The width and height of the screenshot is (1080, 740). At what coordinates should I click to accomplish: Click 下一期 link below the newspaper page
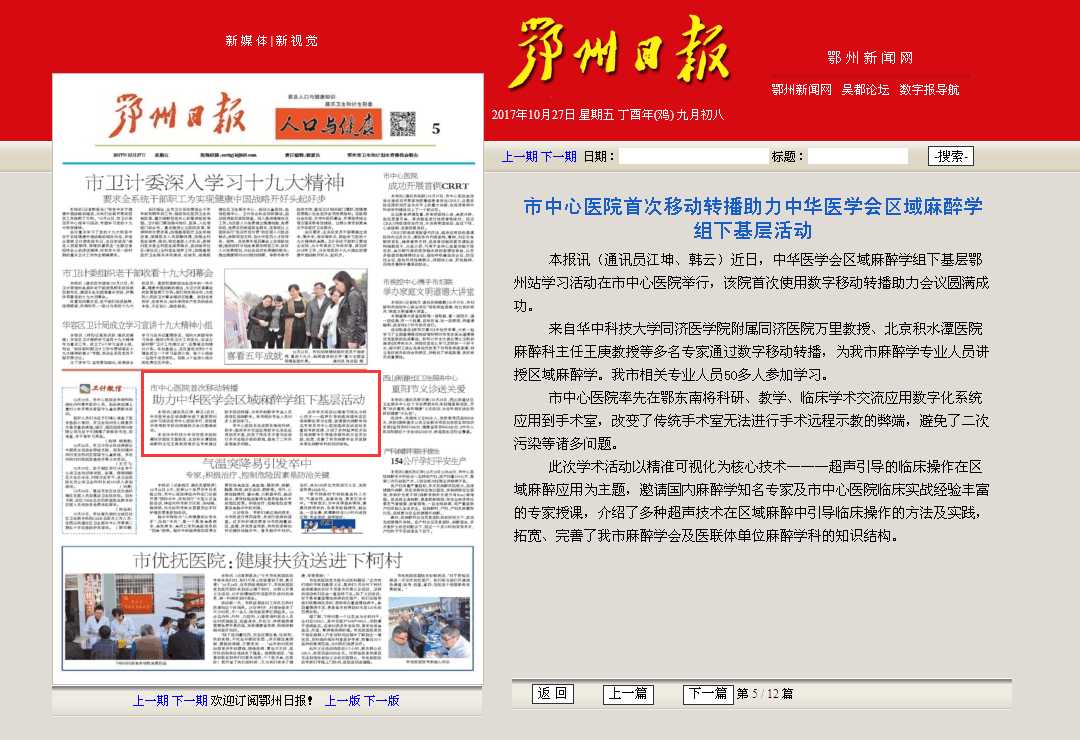coord(189,701)
